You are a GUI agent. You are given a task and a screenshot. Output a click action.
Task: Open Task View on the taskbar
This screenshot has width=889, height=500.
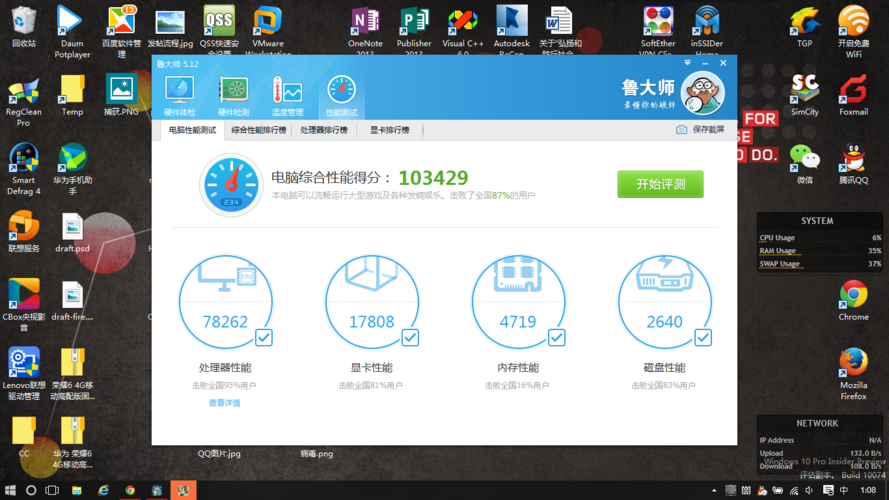point(52,490)
